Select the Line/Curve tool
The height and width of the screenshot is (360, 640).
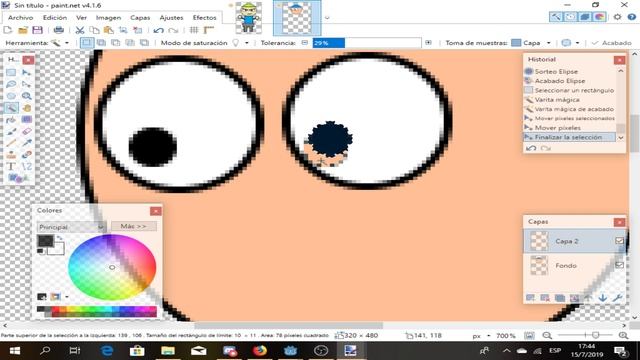click(x=26, y=167)
